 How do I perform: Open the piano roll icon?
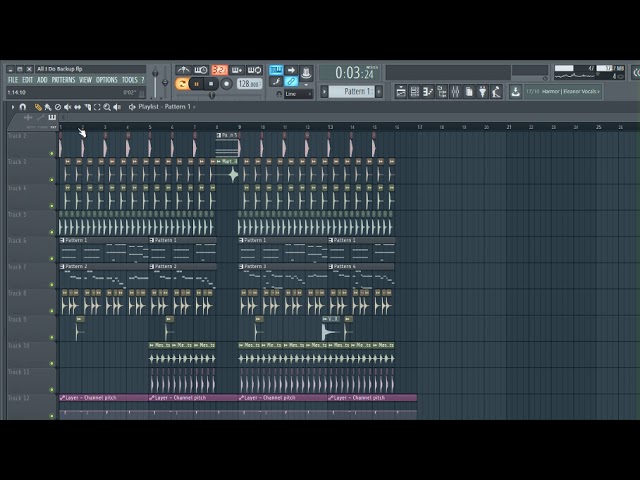point(428,92)
